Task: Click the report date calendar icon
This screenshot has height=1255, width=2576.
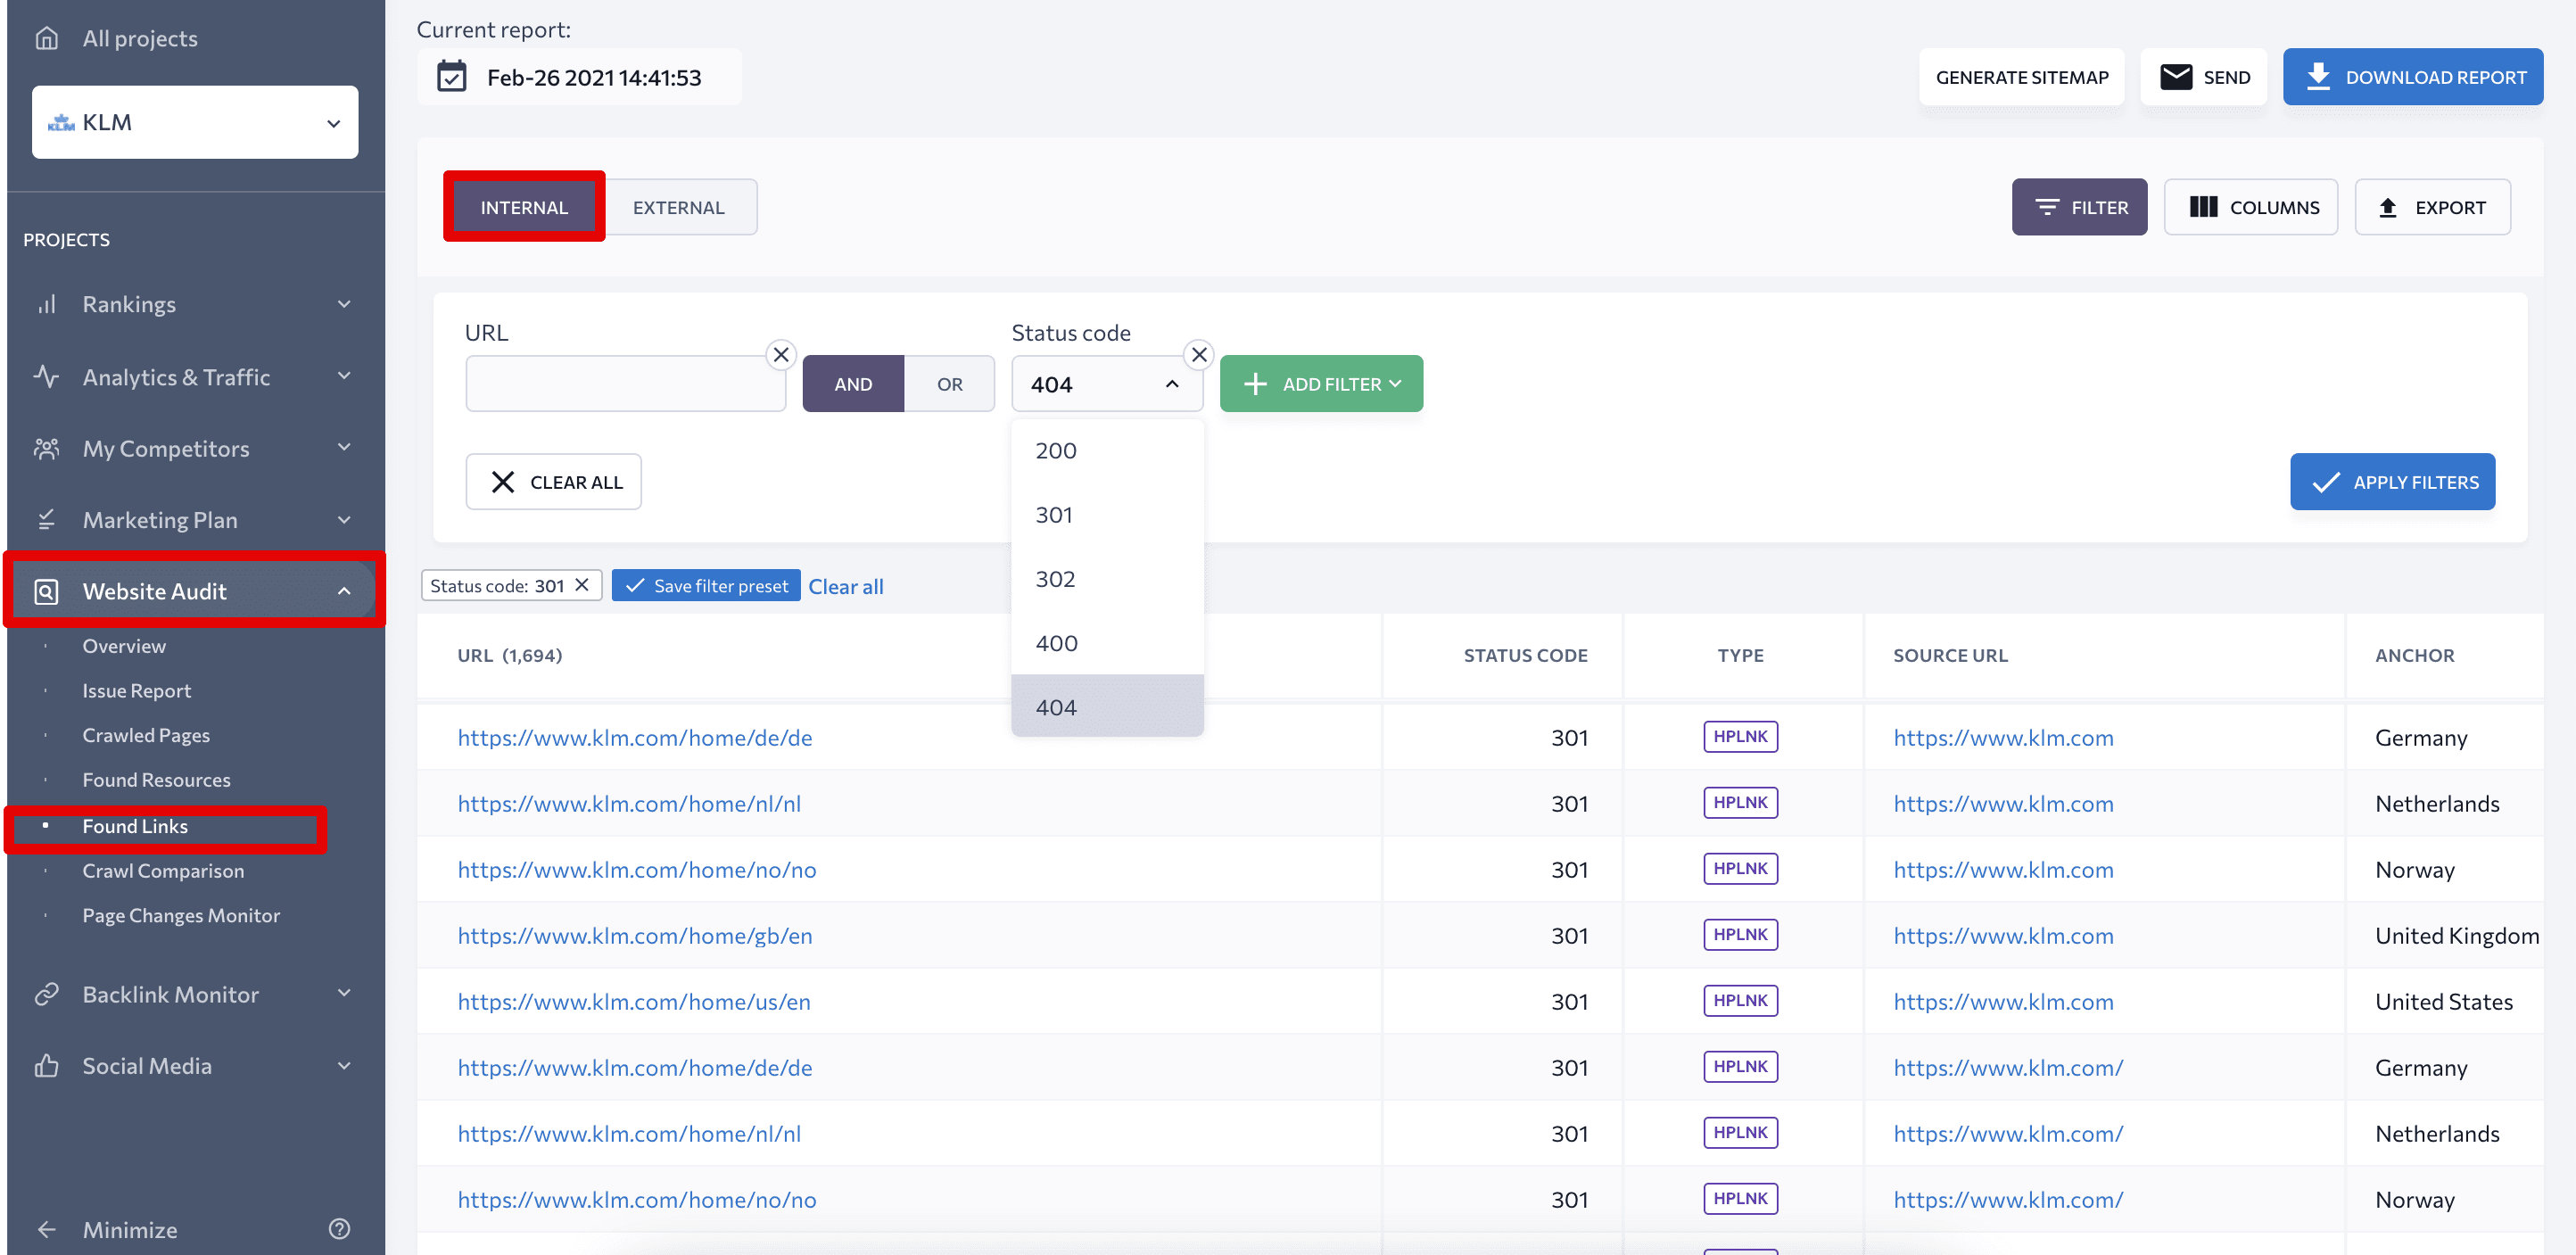Action: point(452,77)
